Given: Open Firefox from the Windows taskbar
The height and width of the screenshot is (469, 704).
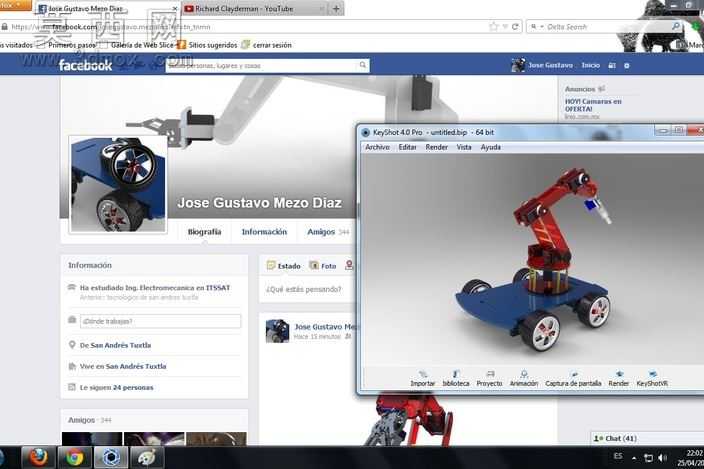Looking at the screenshot, I should pos(38,457).
